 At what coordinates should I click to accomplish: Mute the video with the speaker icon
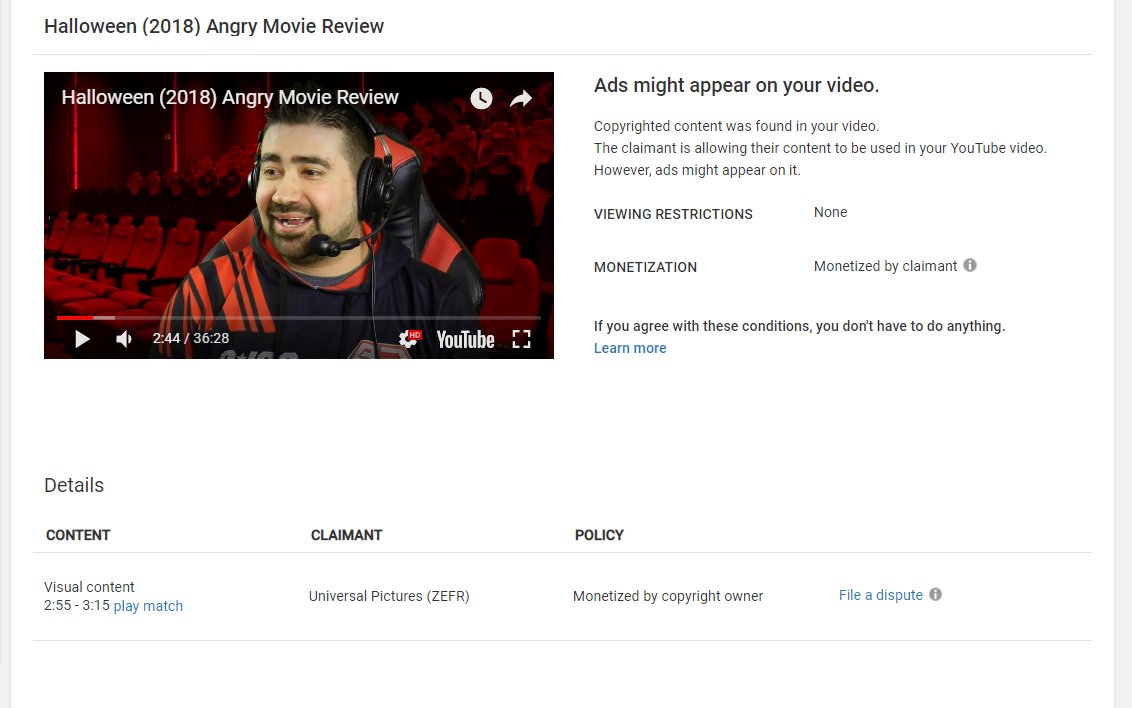[124, 339]
